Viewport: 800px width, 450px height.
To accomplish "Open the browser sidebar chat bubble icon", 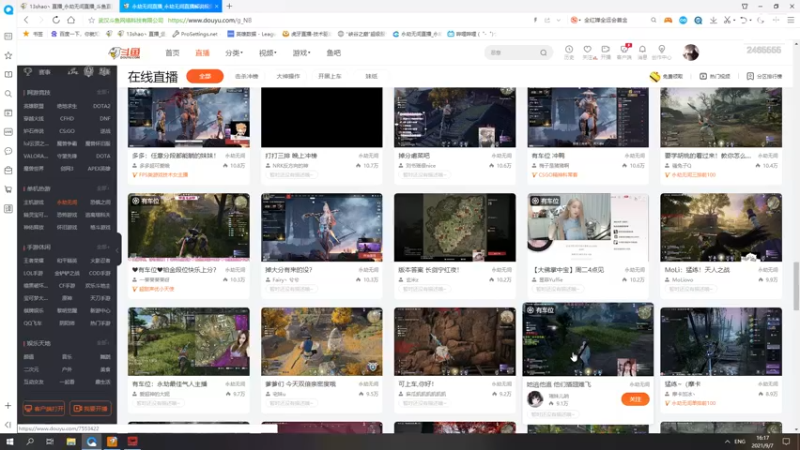I will pos(8,151).
